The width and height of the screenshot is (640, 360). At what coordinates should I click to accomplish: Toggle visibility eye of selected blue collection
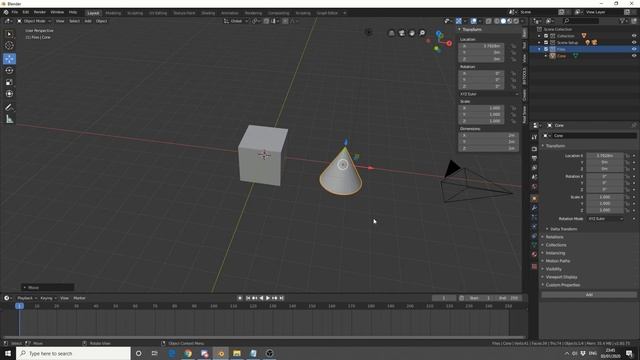click(x=634, y=49)
